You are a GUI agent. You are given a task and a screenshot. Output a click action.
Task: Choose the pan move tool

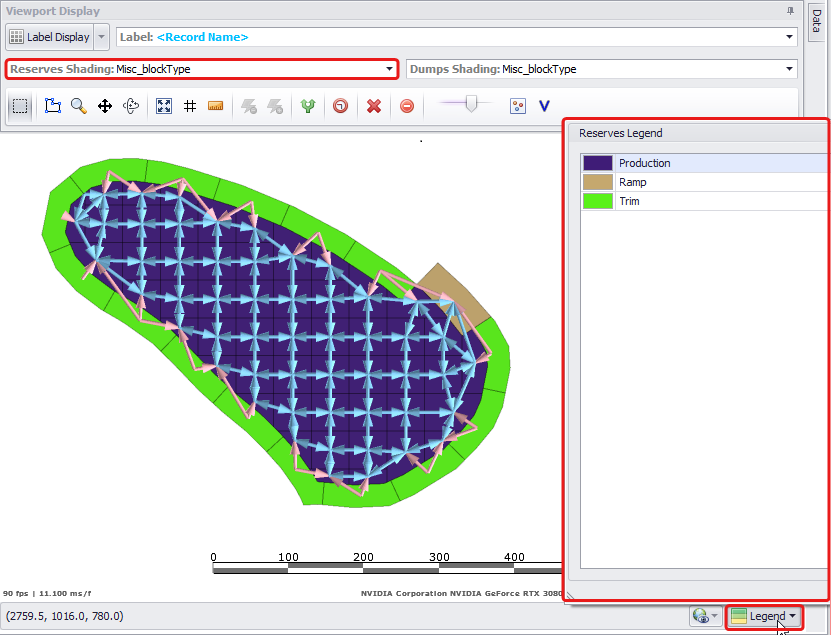click(x=104, y=106)
